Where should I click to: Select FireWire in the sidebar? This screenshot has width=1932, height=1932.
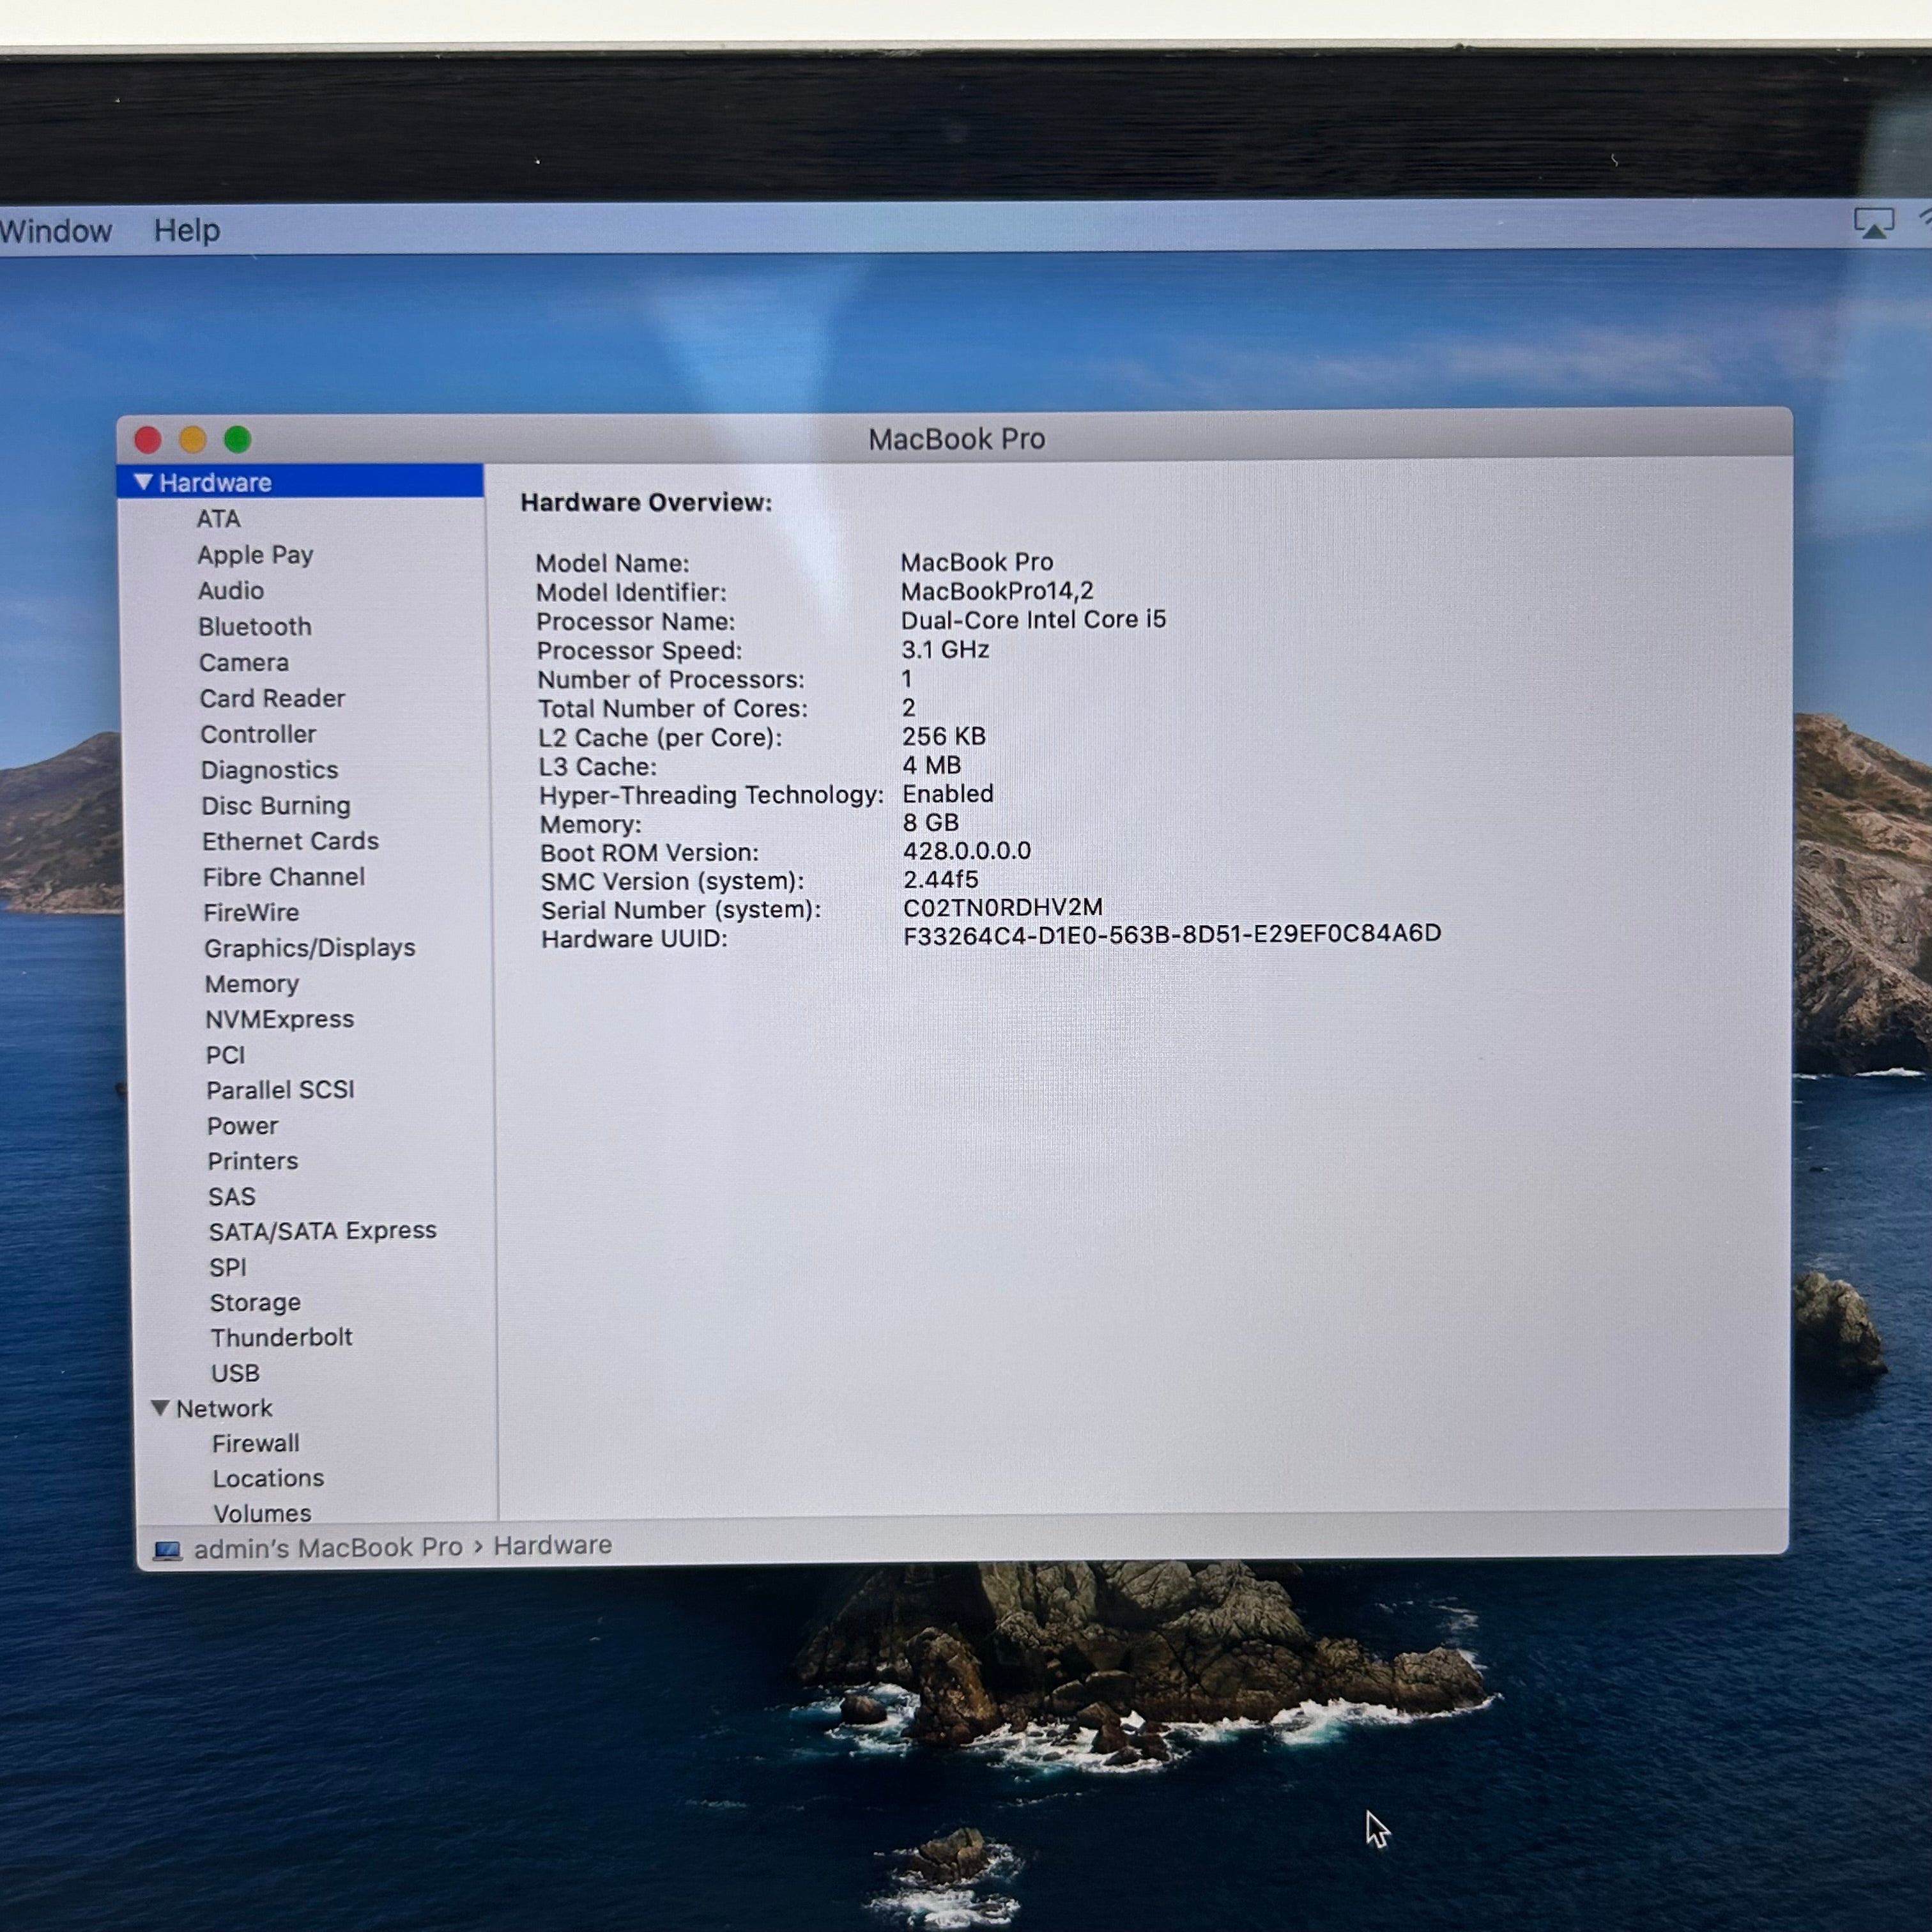pyautogui.click(x=251, y=913)
